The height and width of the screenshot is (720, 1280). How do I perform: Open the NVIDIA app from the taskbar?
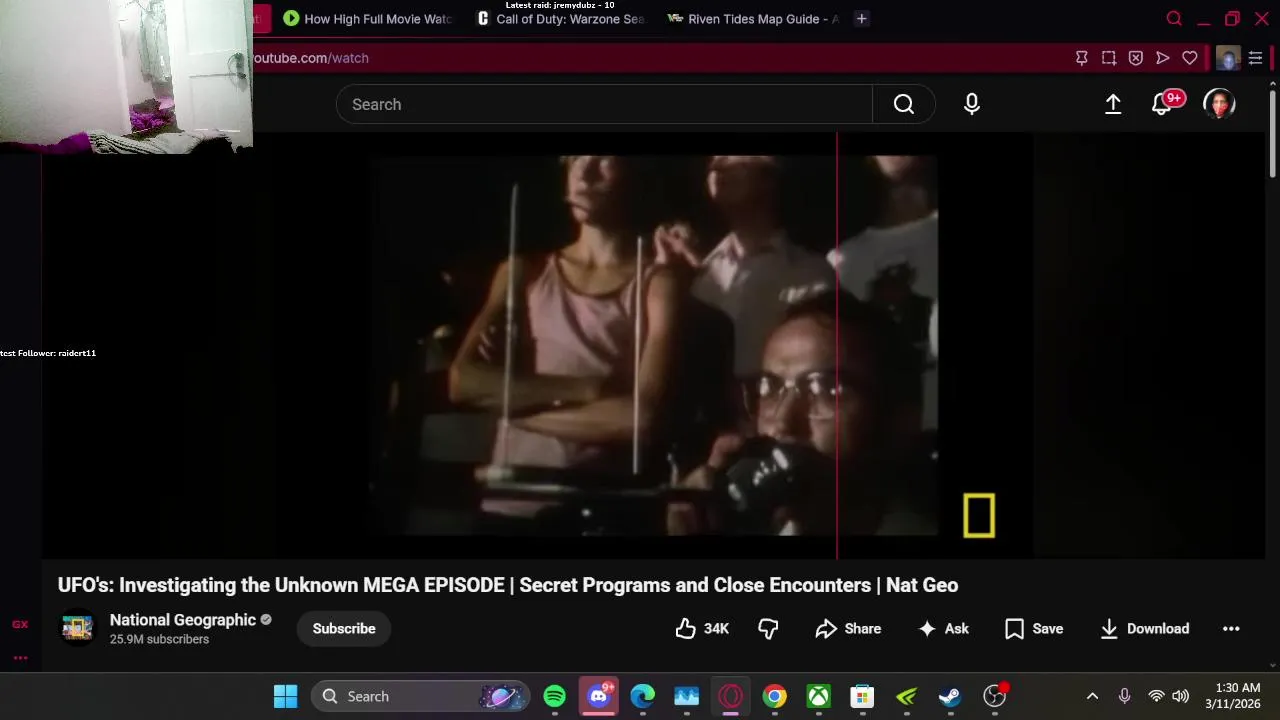(x=907, y=696)
